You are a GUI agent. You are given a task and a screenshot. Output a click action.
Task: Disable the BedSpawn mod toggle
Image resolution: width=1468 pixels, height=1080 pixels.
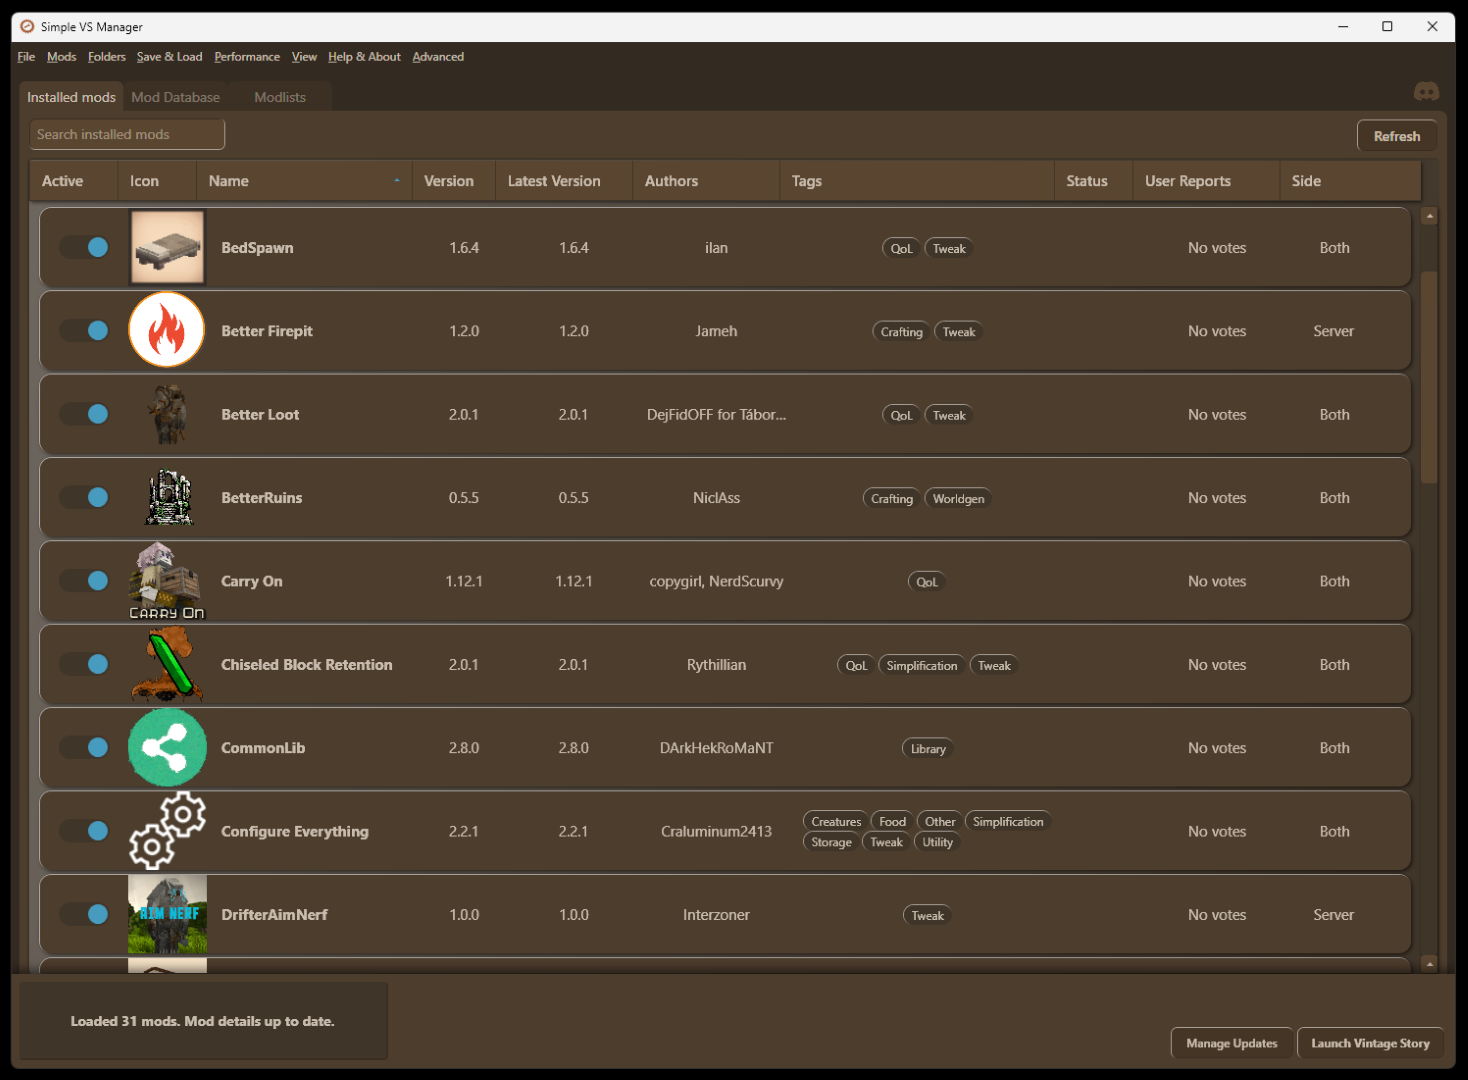point(85,247)
